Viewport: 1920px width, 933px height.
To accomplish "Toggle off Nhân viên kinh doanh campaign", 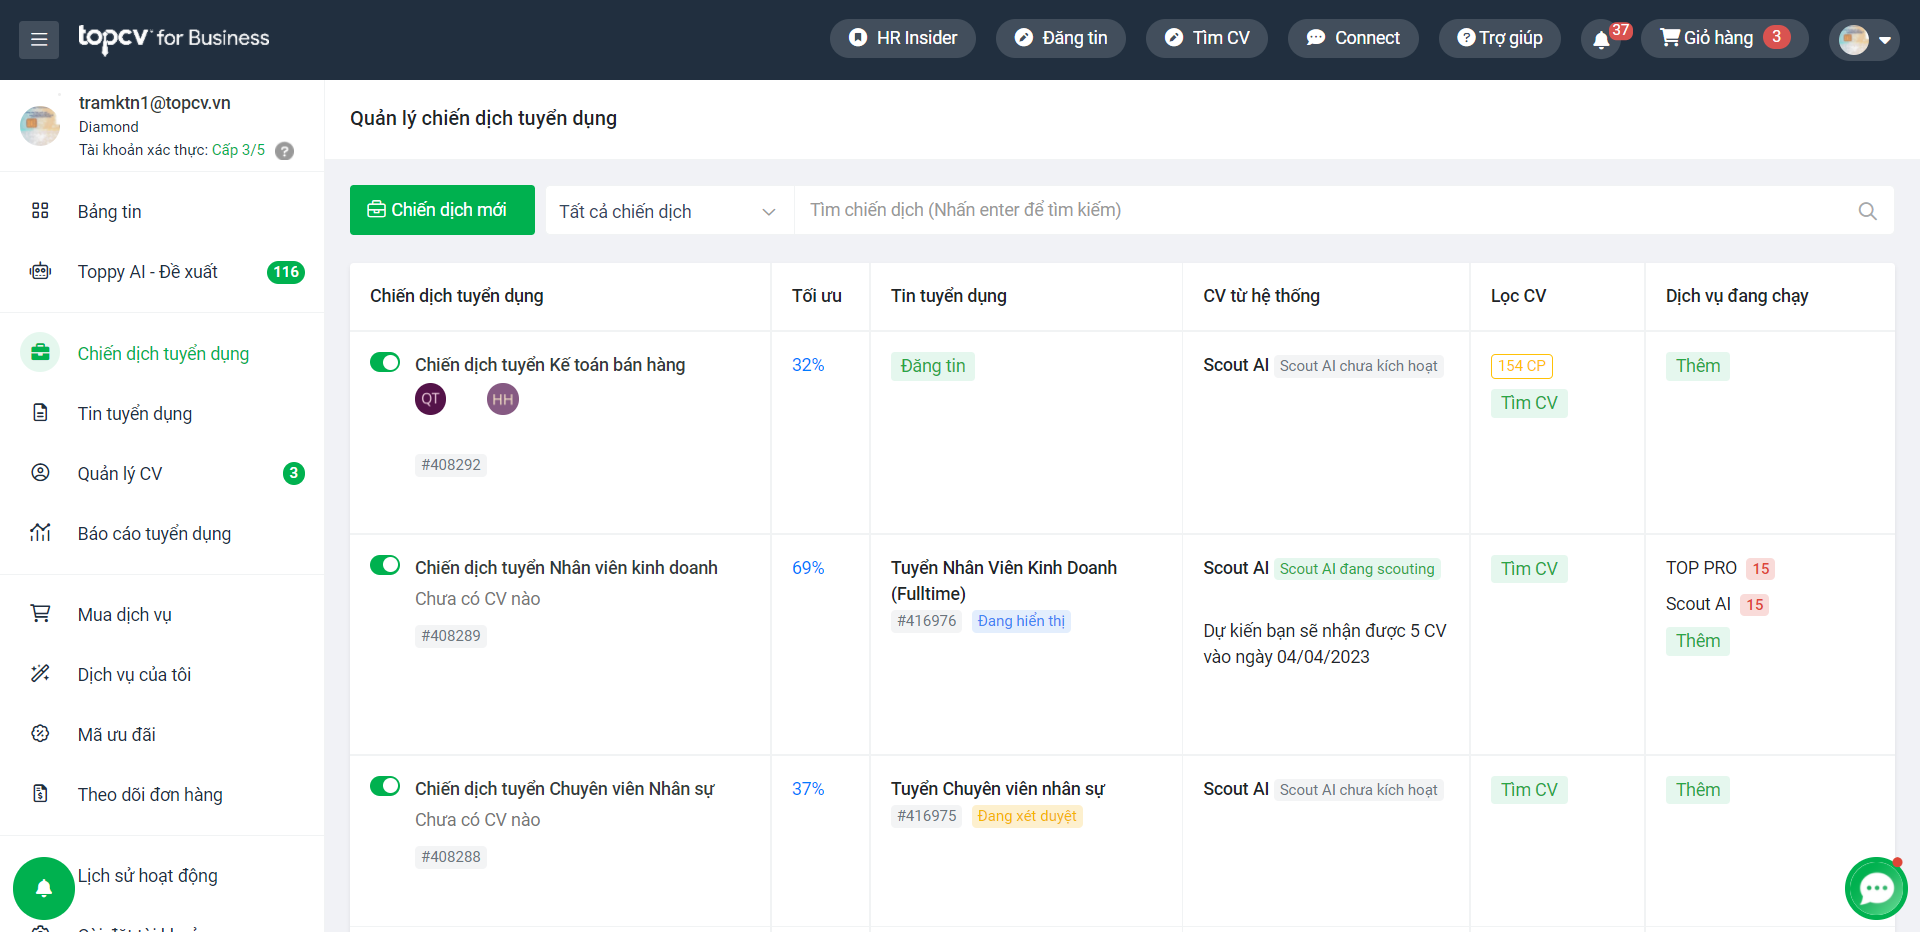I will coord(385,565).
